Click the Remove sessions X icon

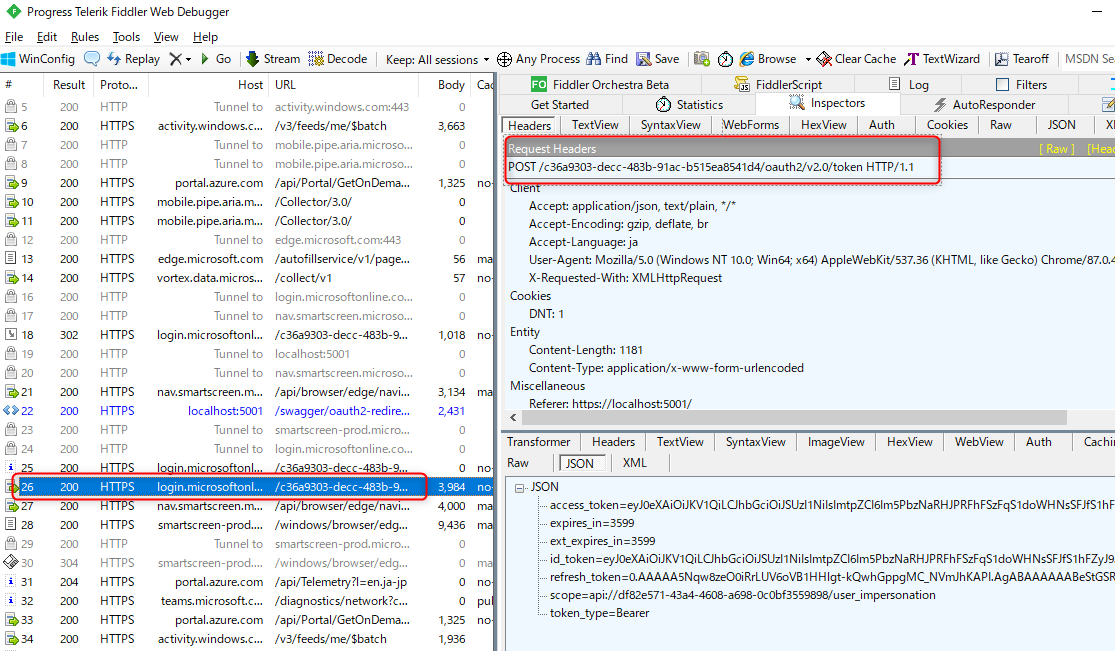(176, 59)
